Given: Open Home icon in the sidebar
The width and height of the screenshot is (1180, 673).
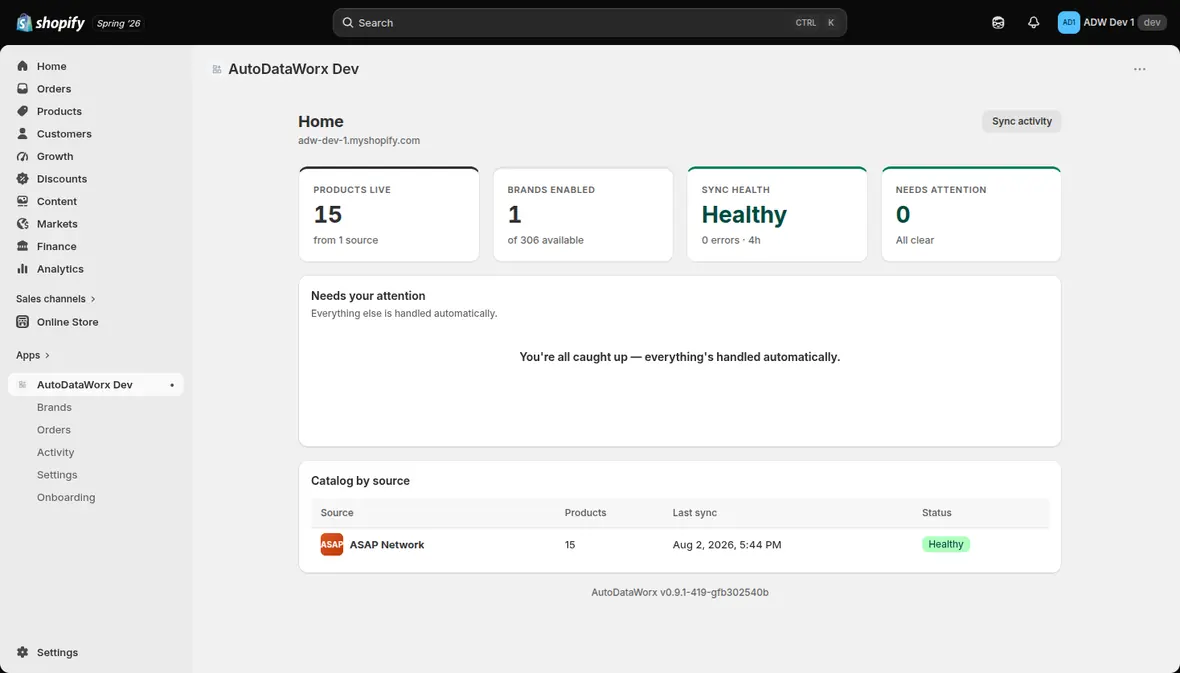Looking at the screenshot, I should click(23, 66).
